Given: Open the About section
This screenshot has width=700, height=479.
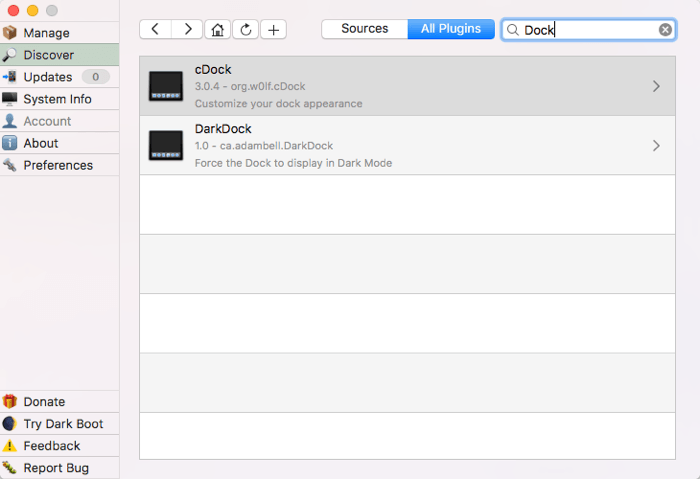Looking at the screenshot, I should pos(59,143).
